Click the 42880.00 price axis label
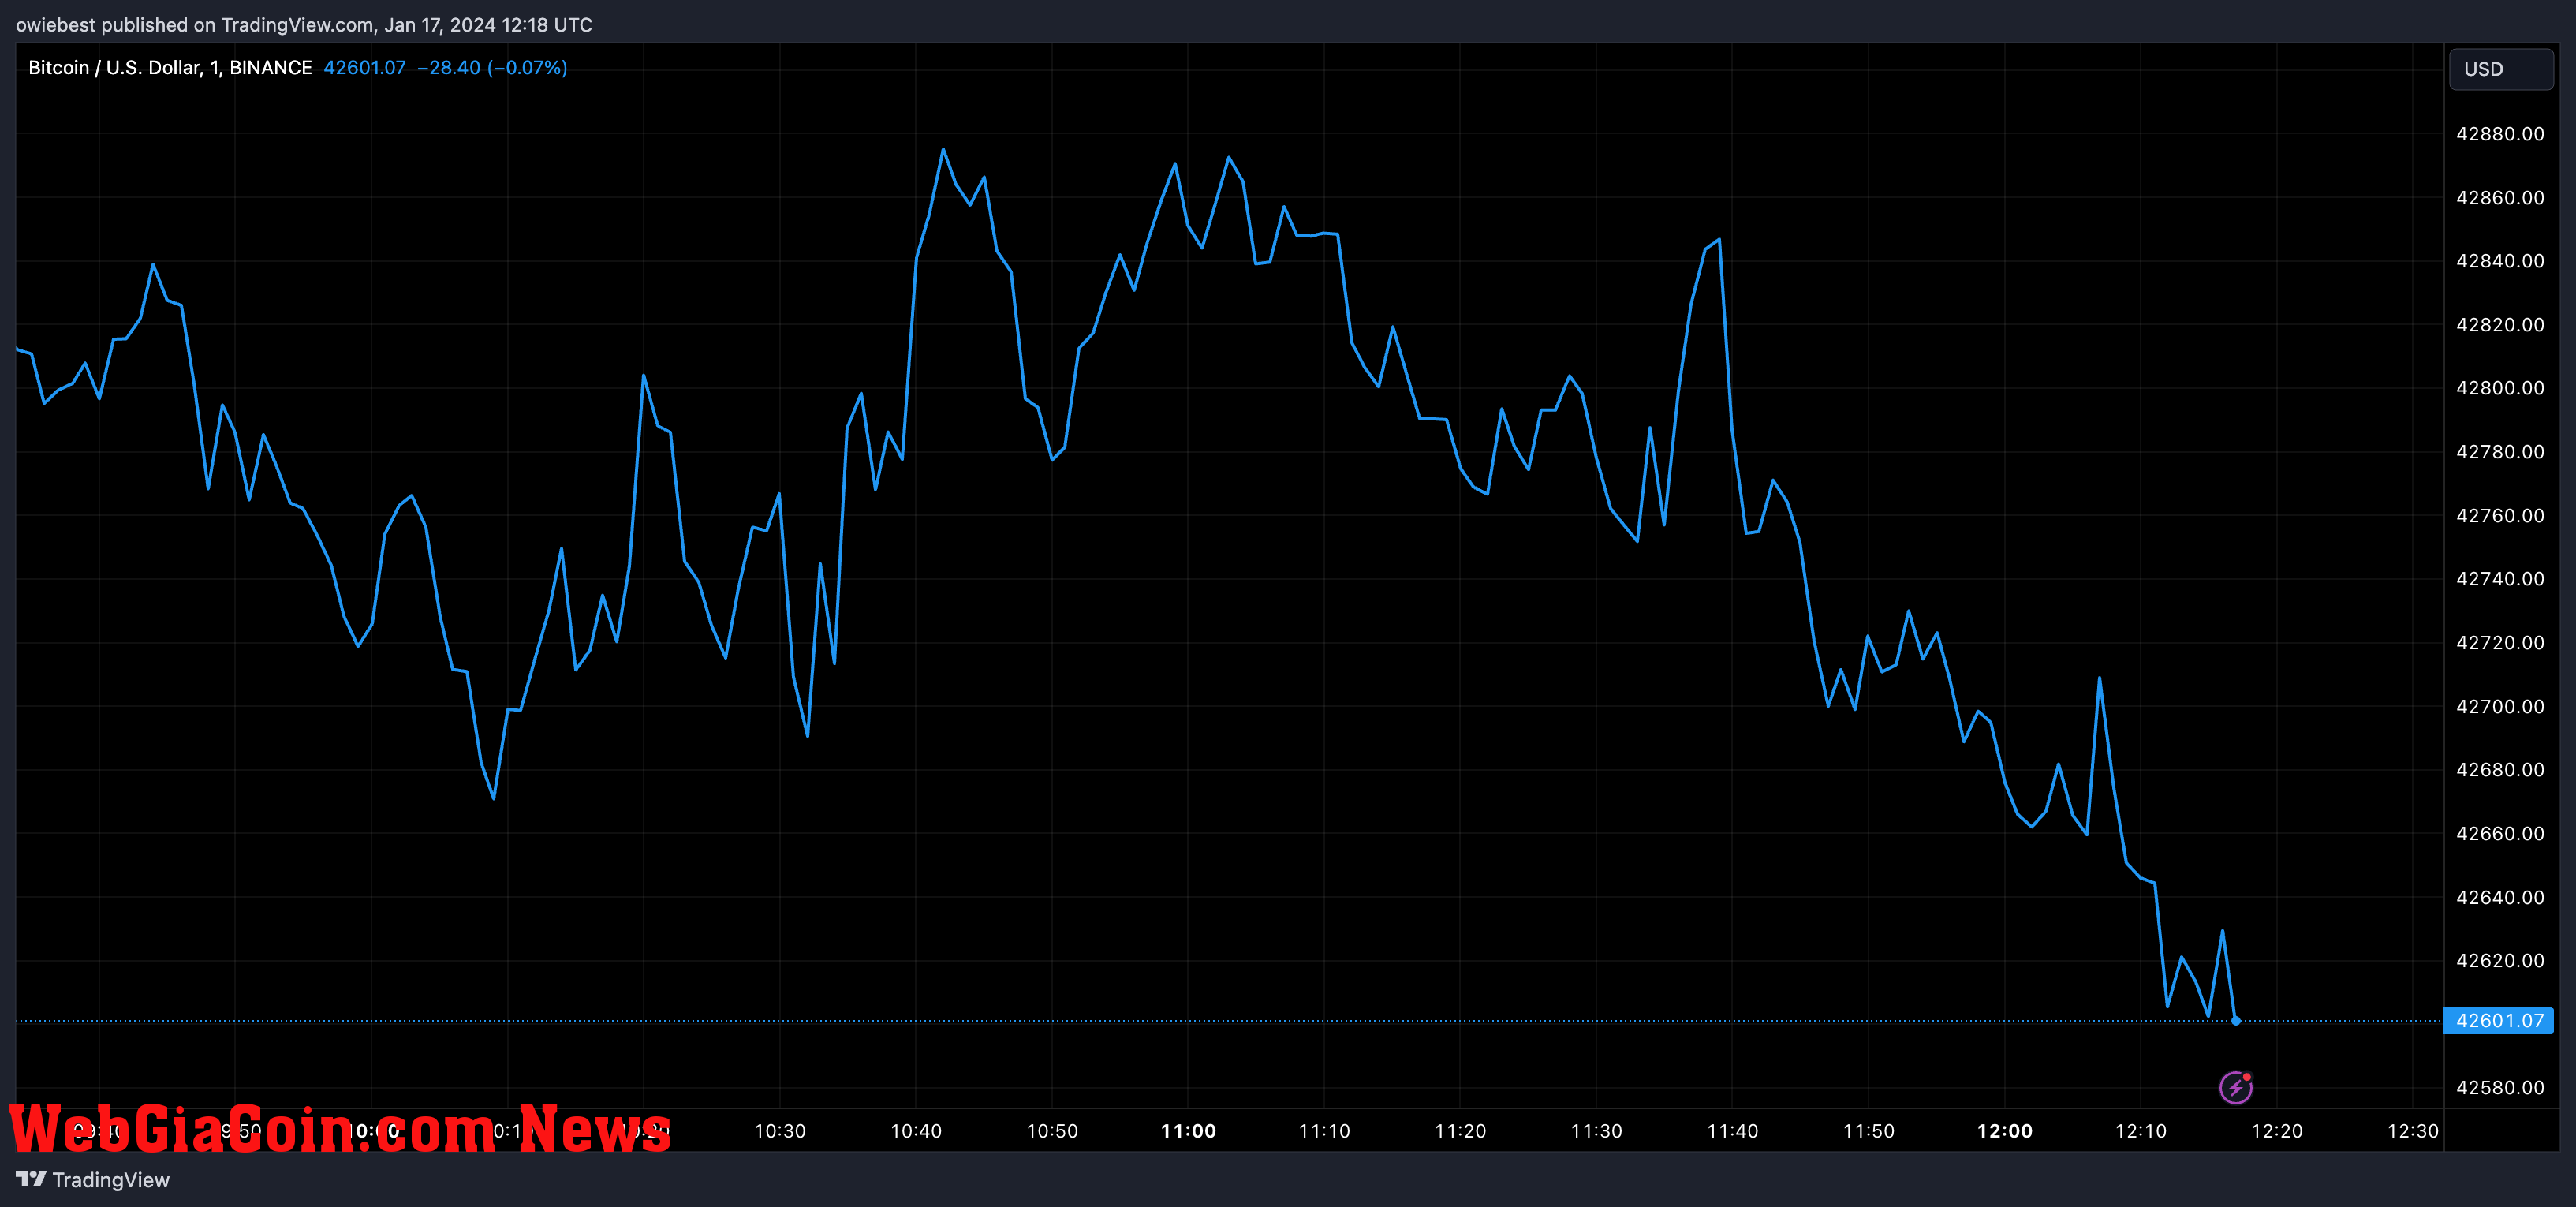The image size is (2576, 1207). click(2500, 134)
